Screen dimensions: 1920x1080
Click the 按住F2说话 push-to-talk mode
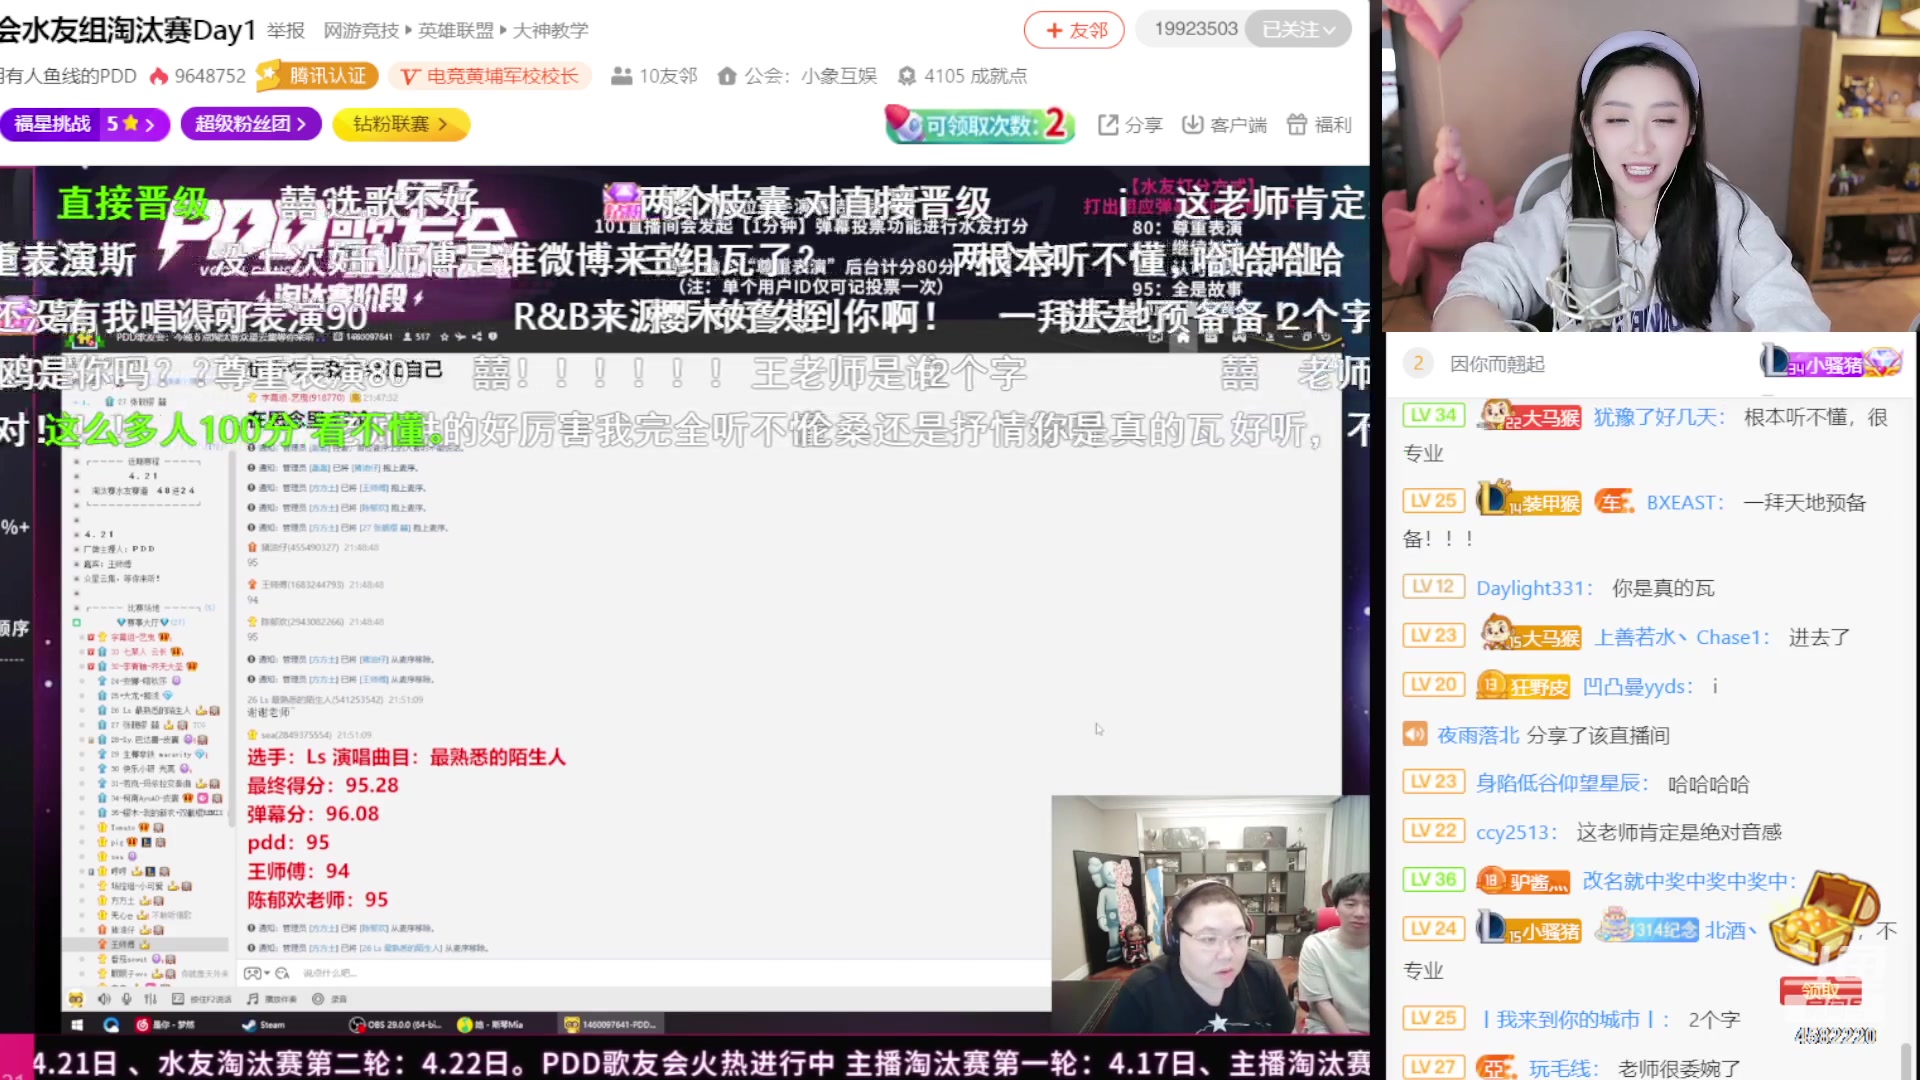(x=202, y=999)
